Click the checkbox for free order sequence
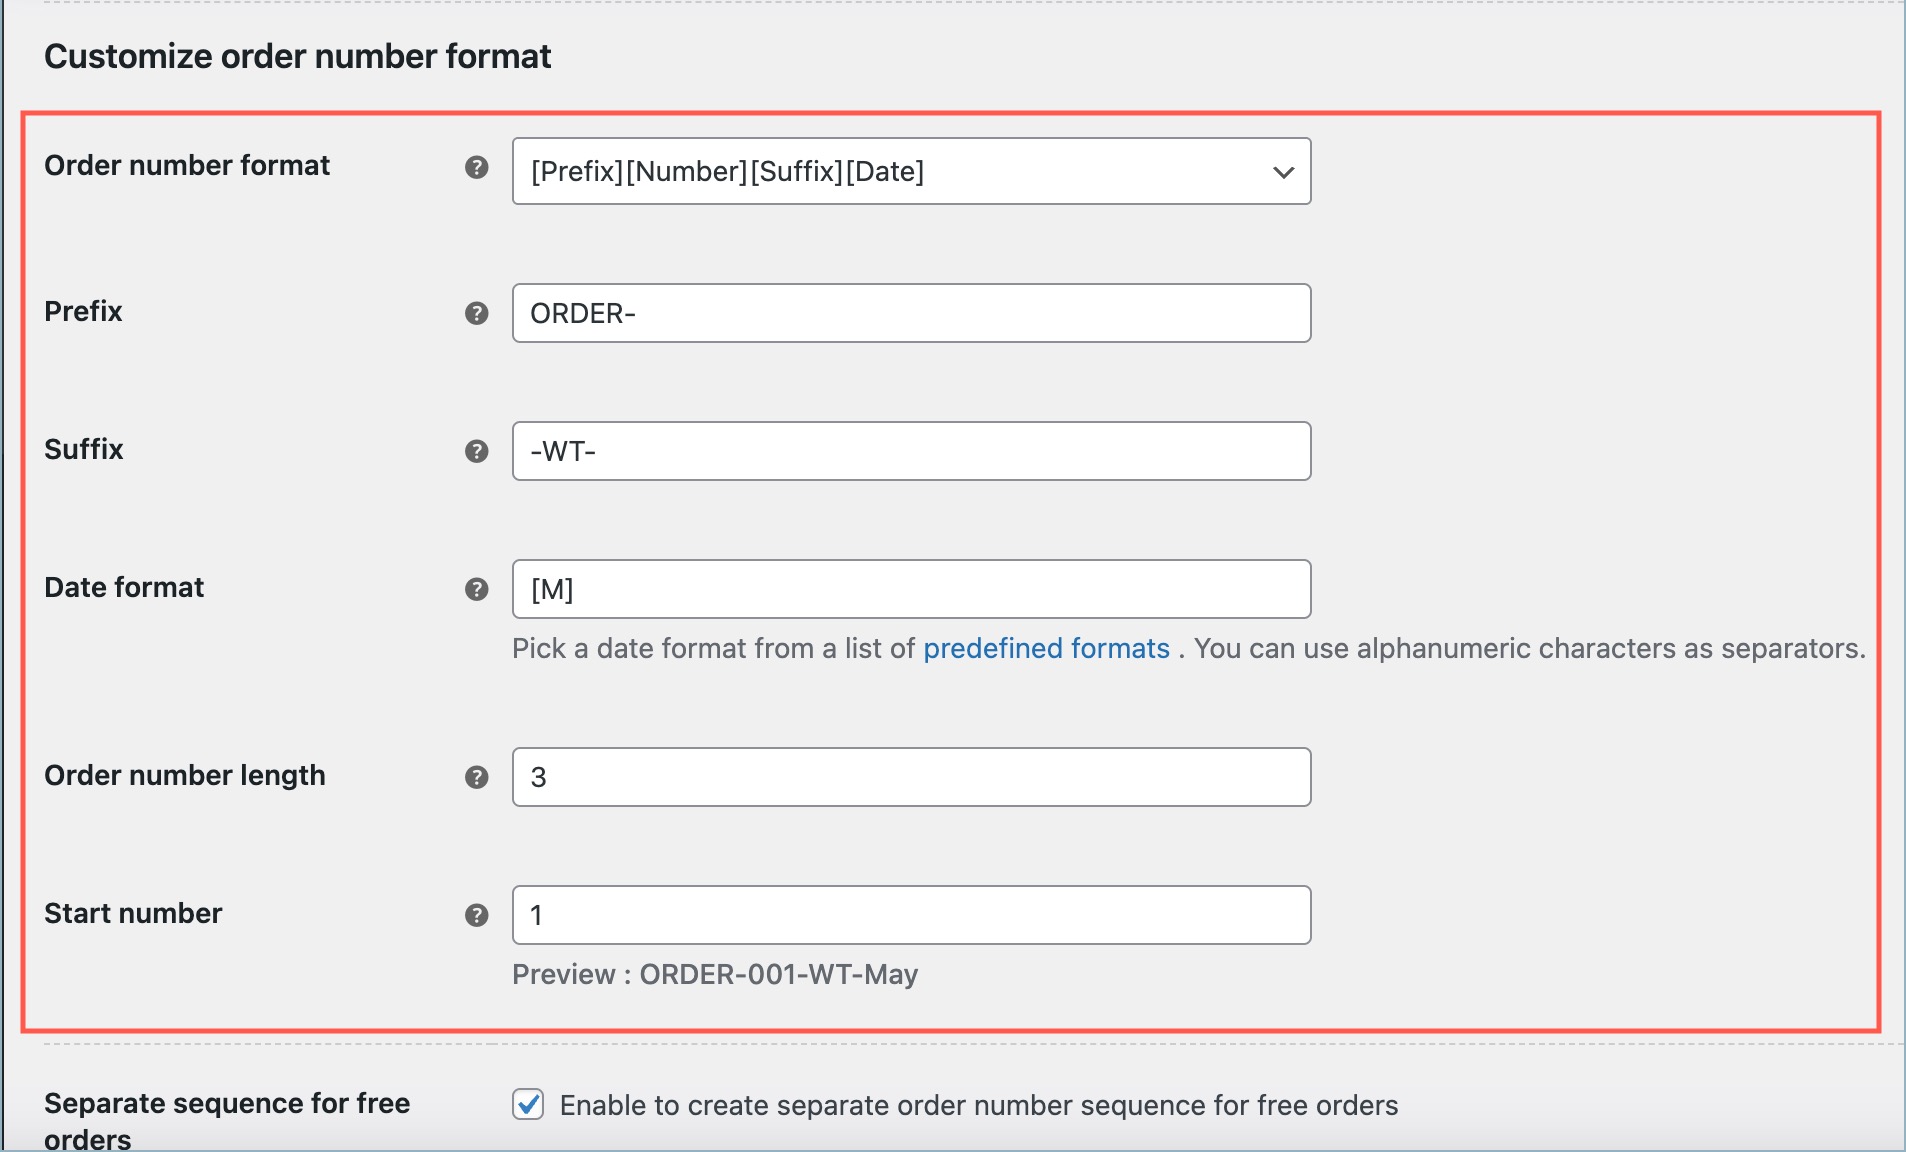This screenshot has width=1906, height=1152. [528, 1105]
